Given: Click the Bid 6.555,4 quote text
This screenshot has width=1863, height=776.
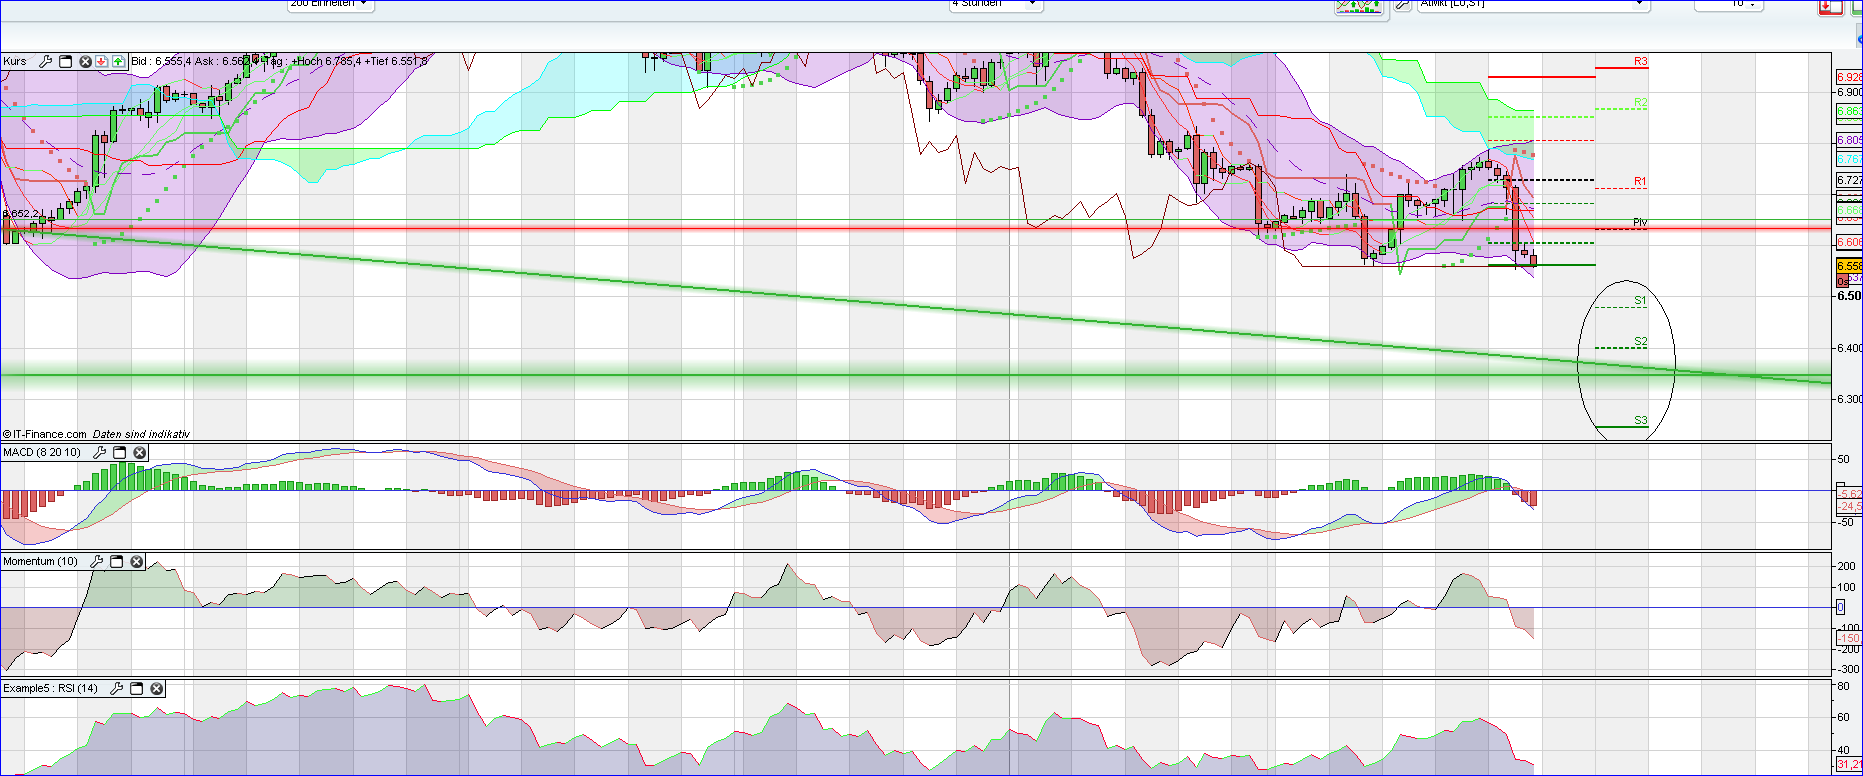Looking at the screenshot, I should pyautogui.click(x=160, y=62).
